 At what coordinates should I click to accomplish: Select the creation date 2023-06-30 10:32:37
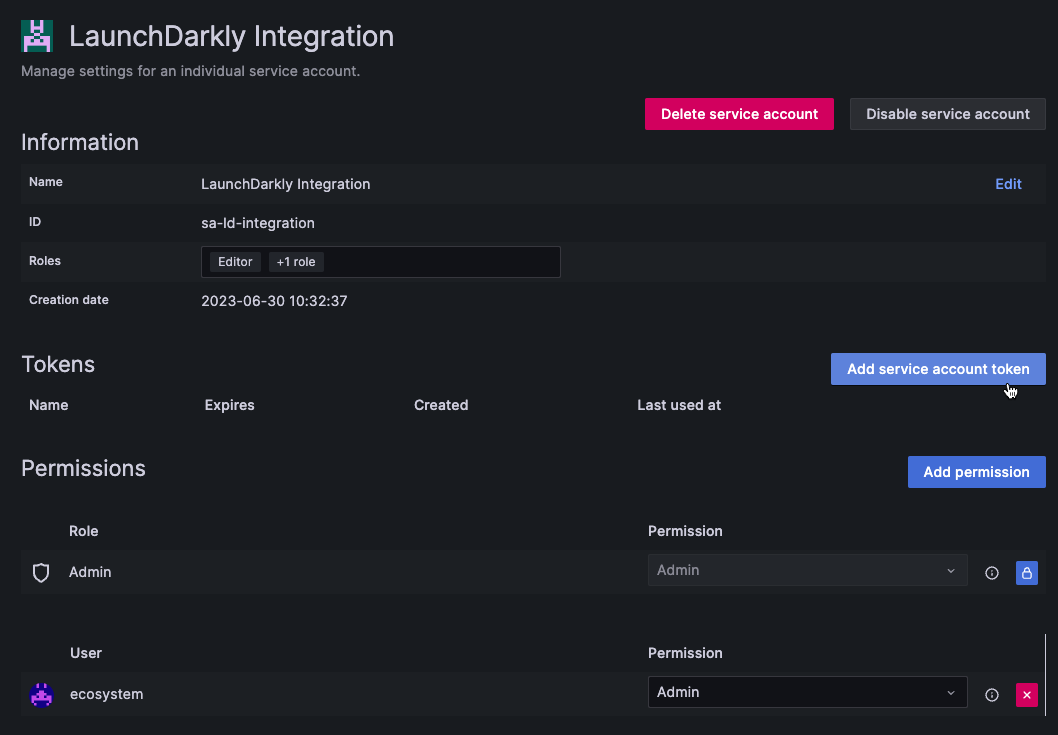(x=274, y=301)
